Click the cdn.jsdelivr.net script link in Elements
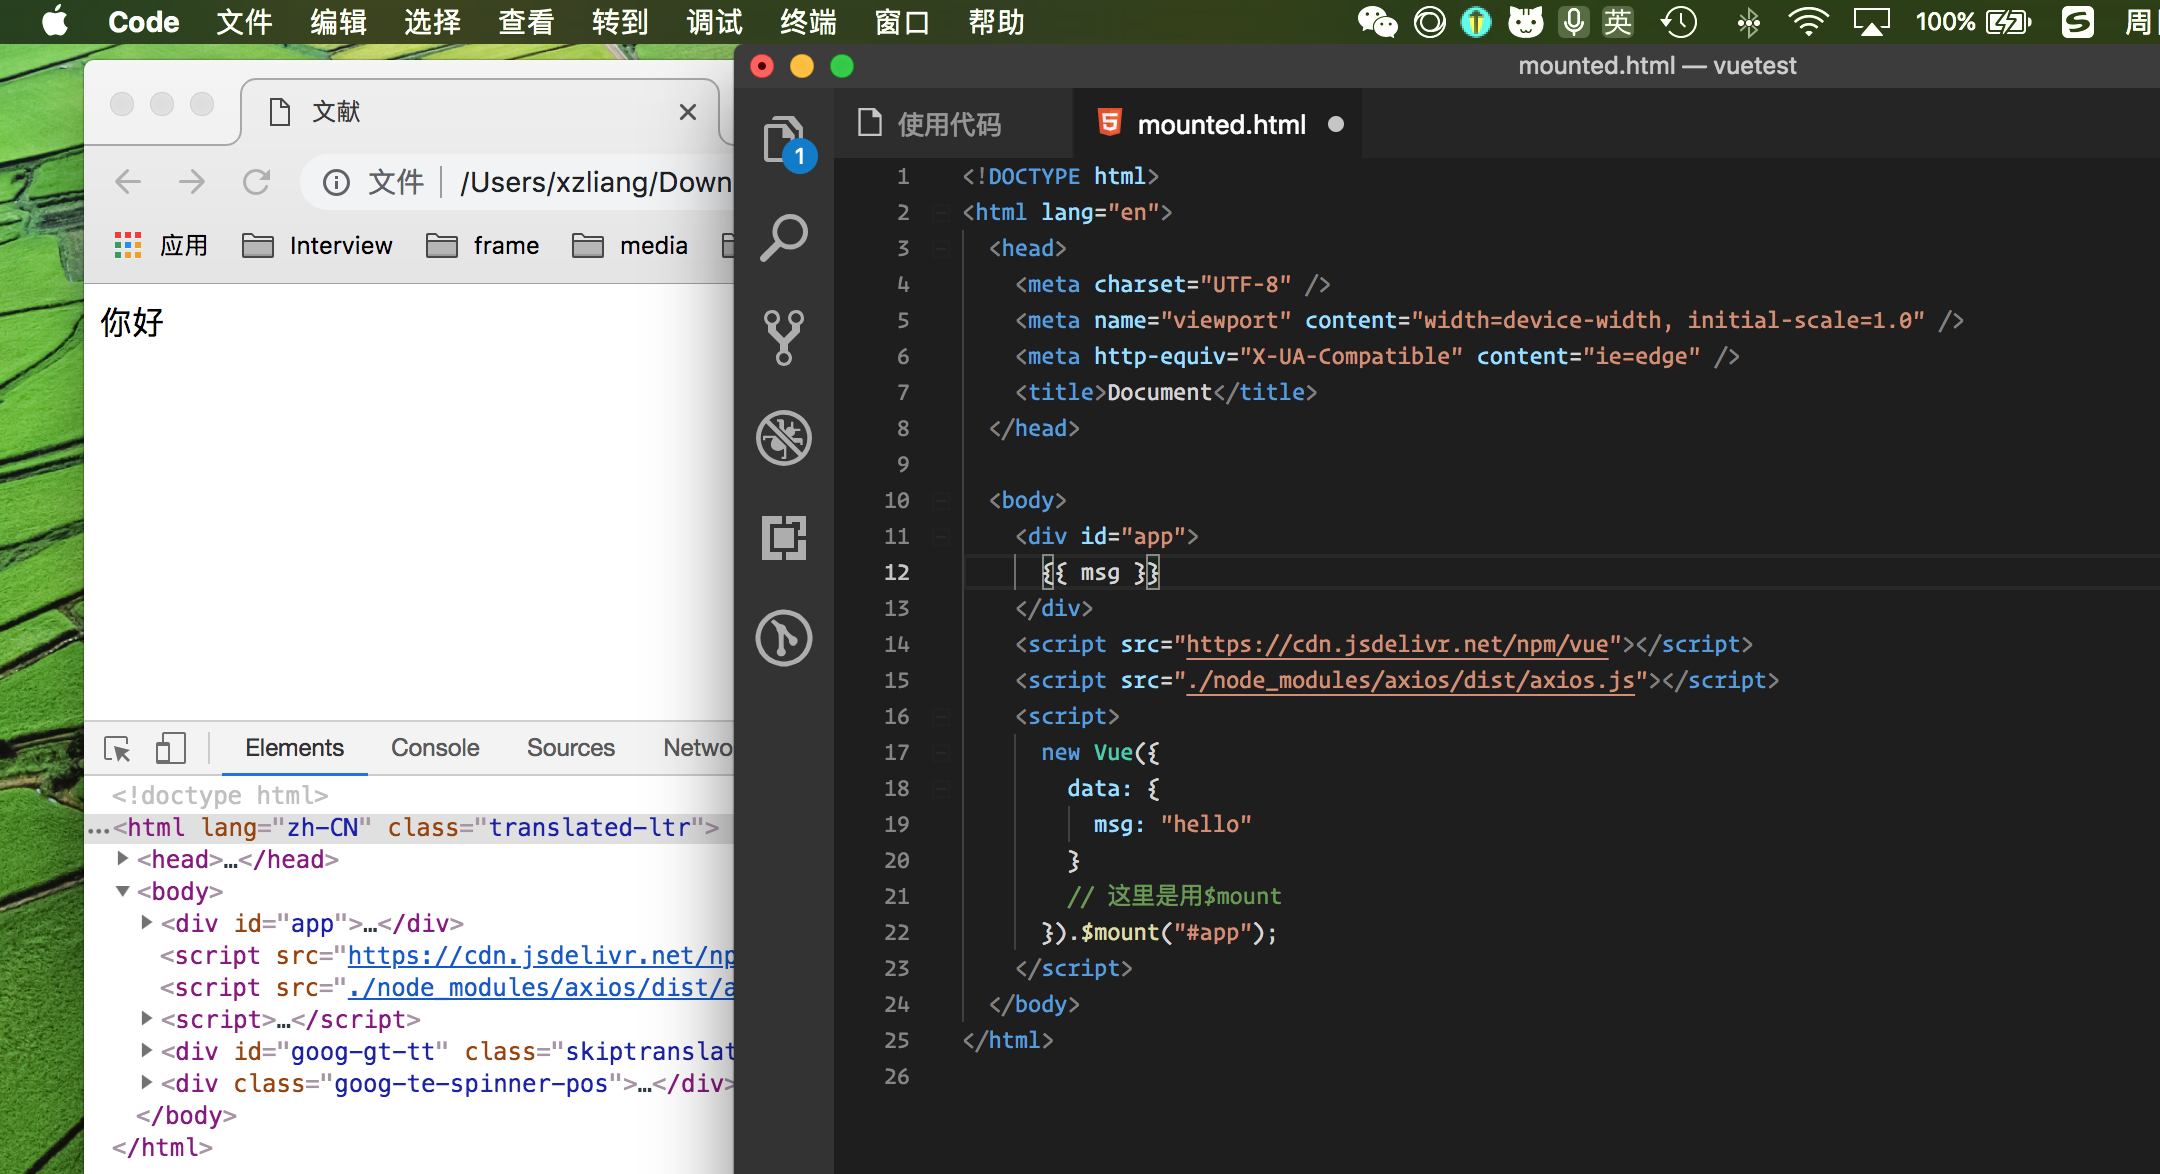The width and height of the screenshot is (2160, 1174). [540, 955]
